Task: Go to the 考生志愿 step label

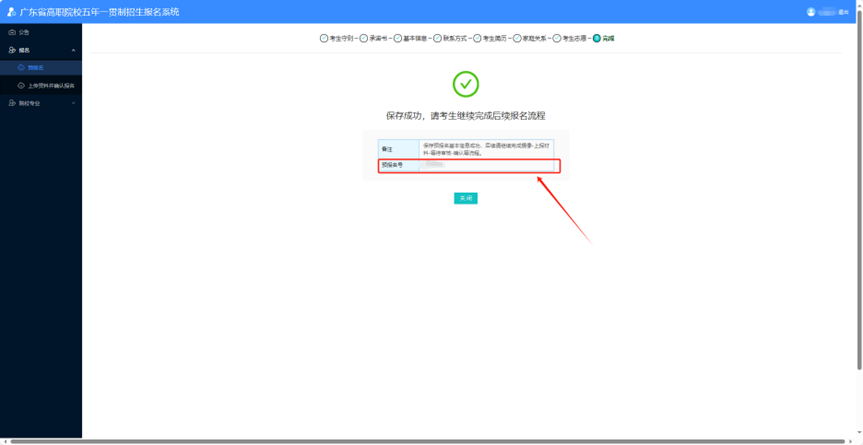Action: (573, 38)
